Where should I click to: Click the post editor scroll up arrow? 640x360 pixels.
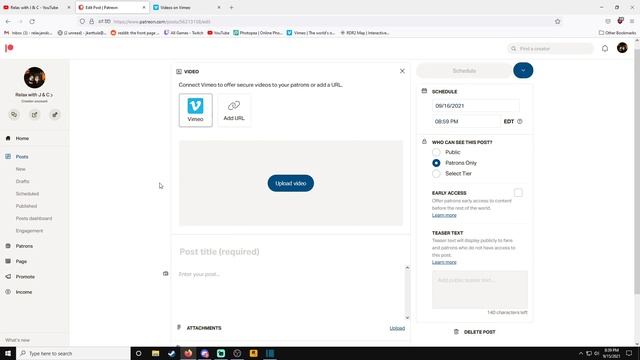click(407, 268)
